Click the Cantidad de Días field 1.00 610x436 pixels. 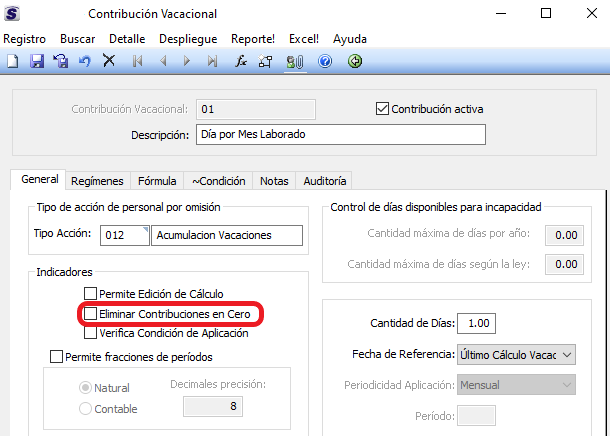pyautogui.click(x=477, y=323)
